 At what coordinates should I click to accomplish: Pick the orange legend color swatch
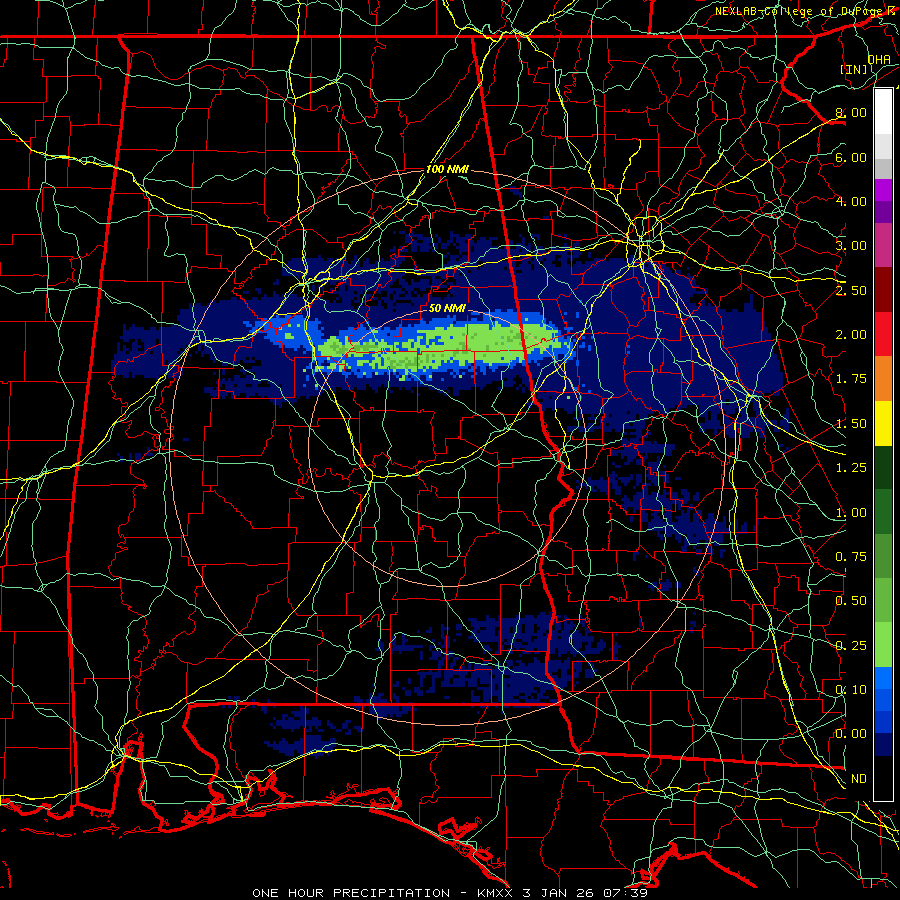[883, 379]
